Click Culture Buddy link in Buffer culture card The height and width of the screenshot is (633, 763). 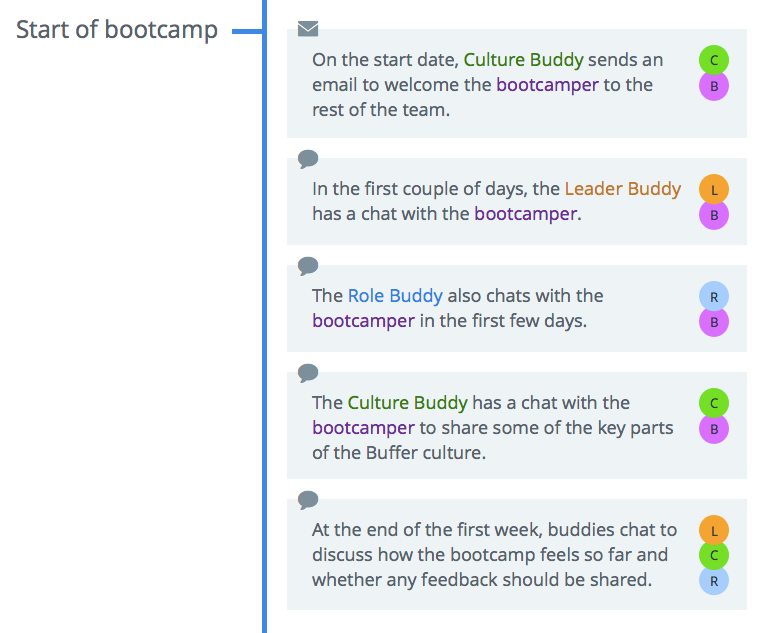click(x=407, y=403)
